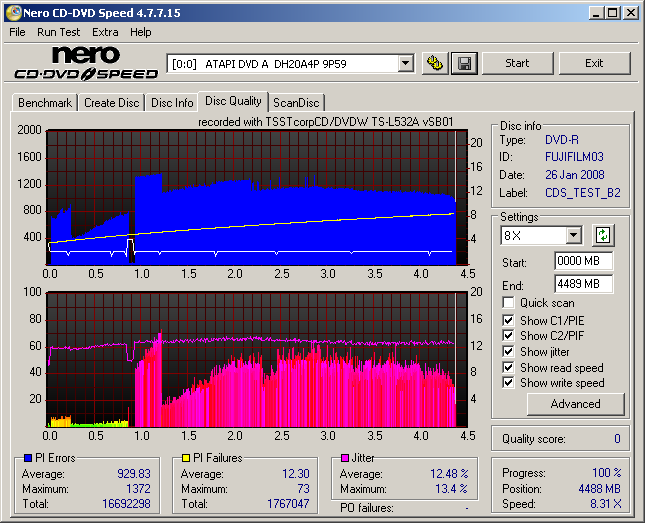Disable Show read speed checkbox

coord(508,367)
